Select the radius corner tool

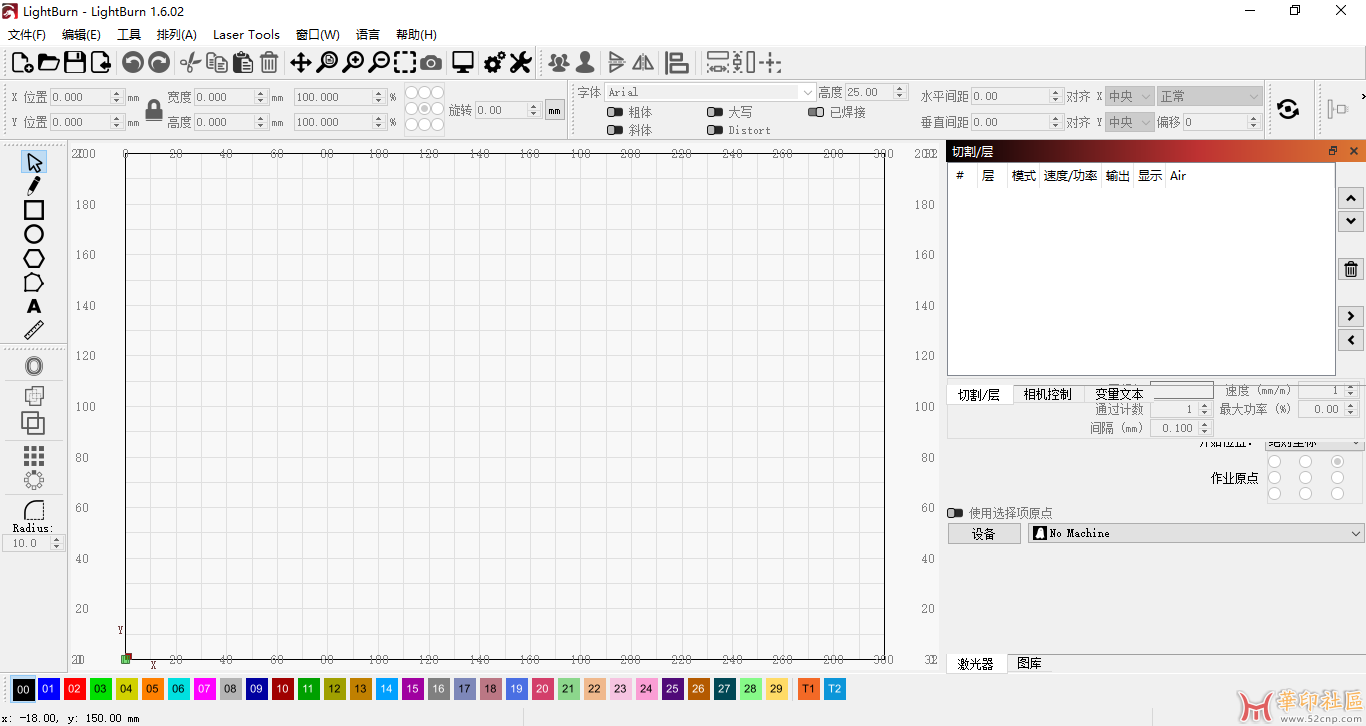click(x=34, y=510)
